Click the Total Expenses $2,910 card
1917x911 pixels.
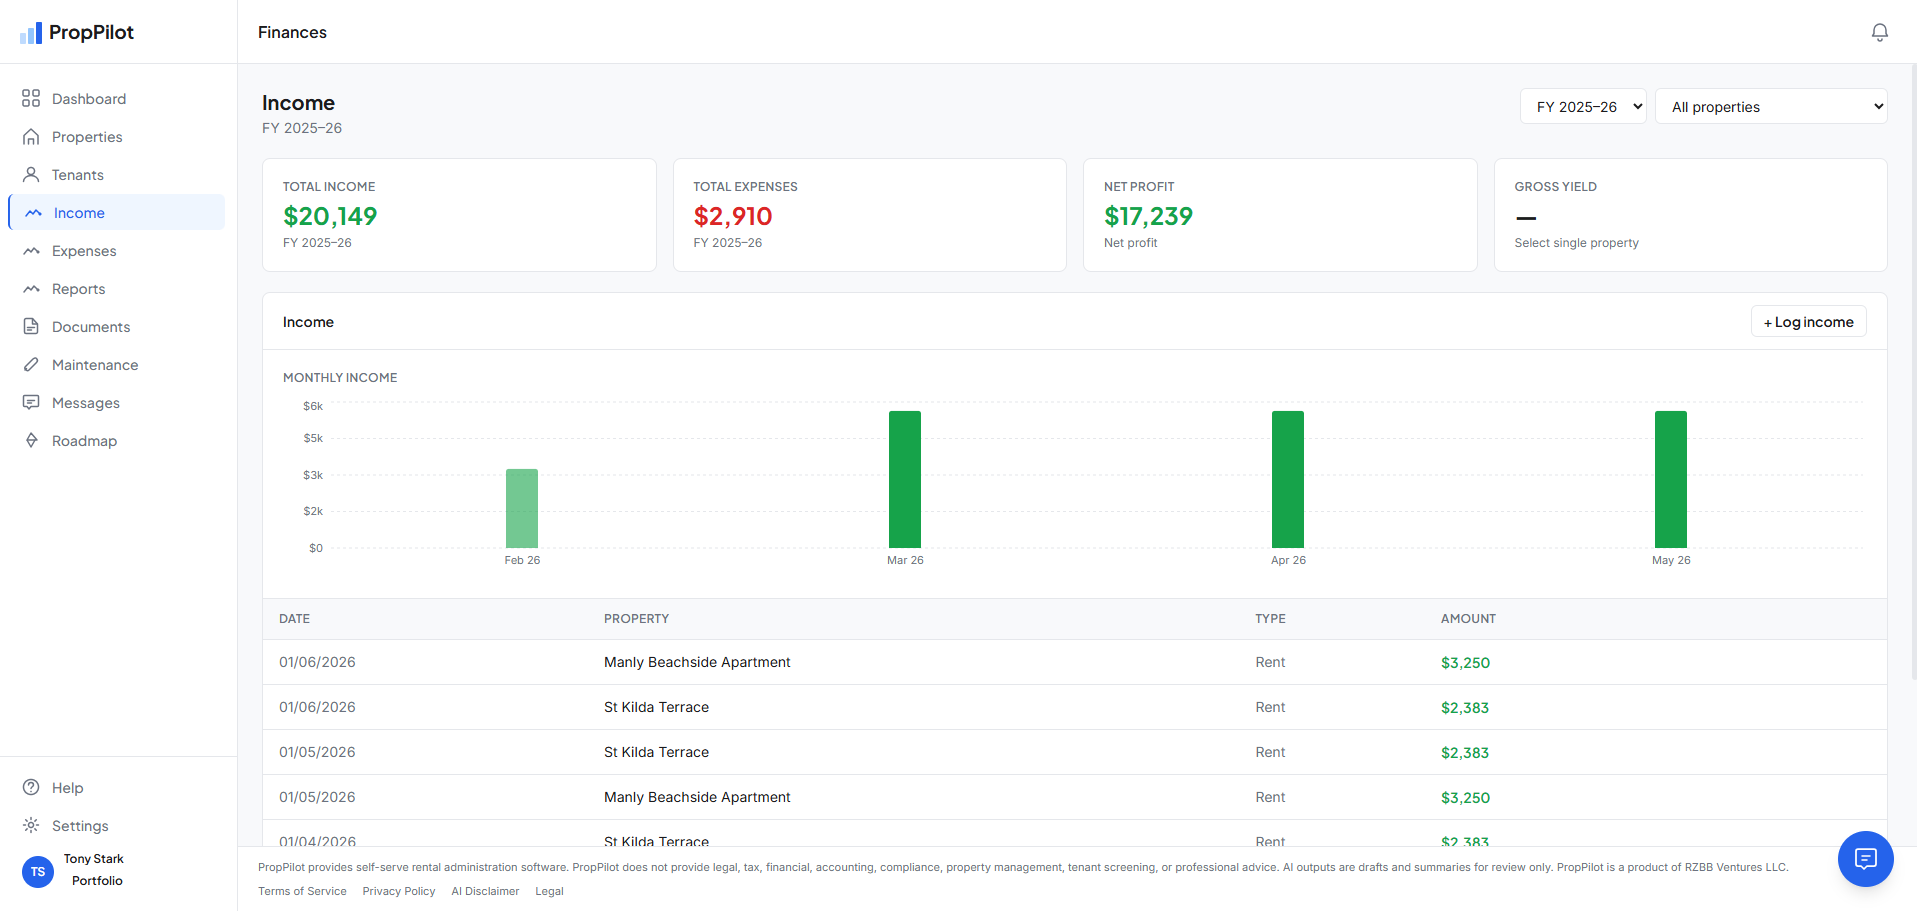click(x=870, y=215)
